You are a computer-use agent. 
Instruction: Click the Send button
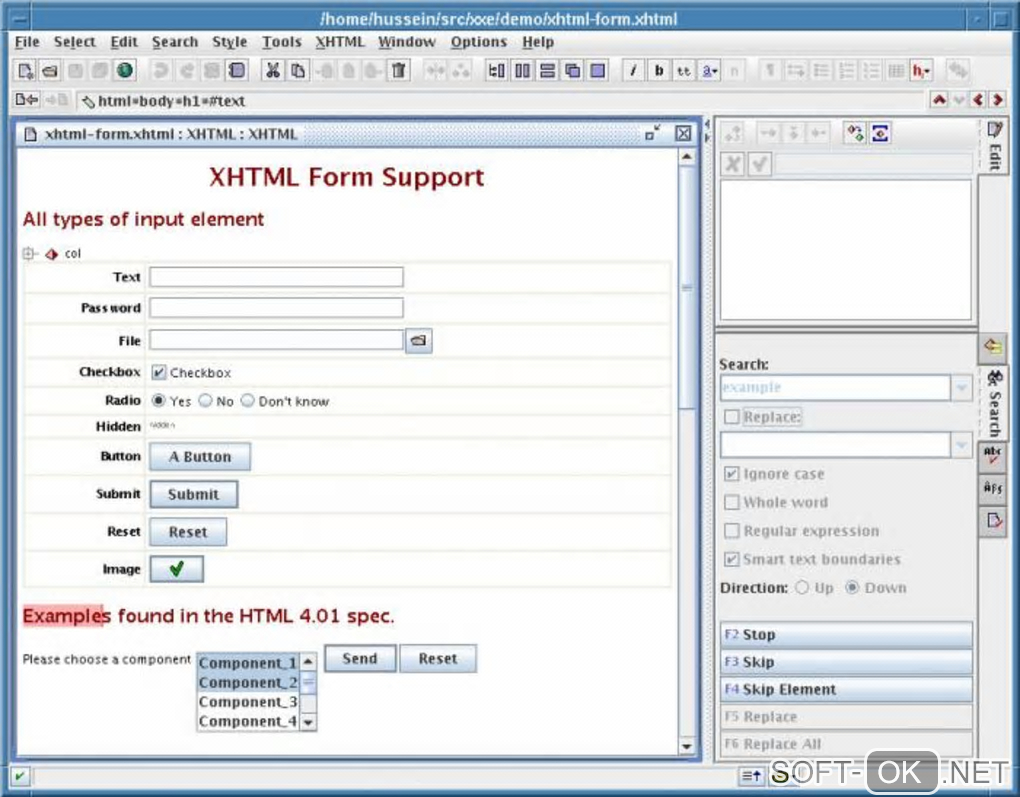click(x=360, y=658)
